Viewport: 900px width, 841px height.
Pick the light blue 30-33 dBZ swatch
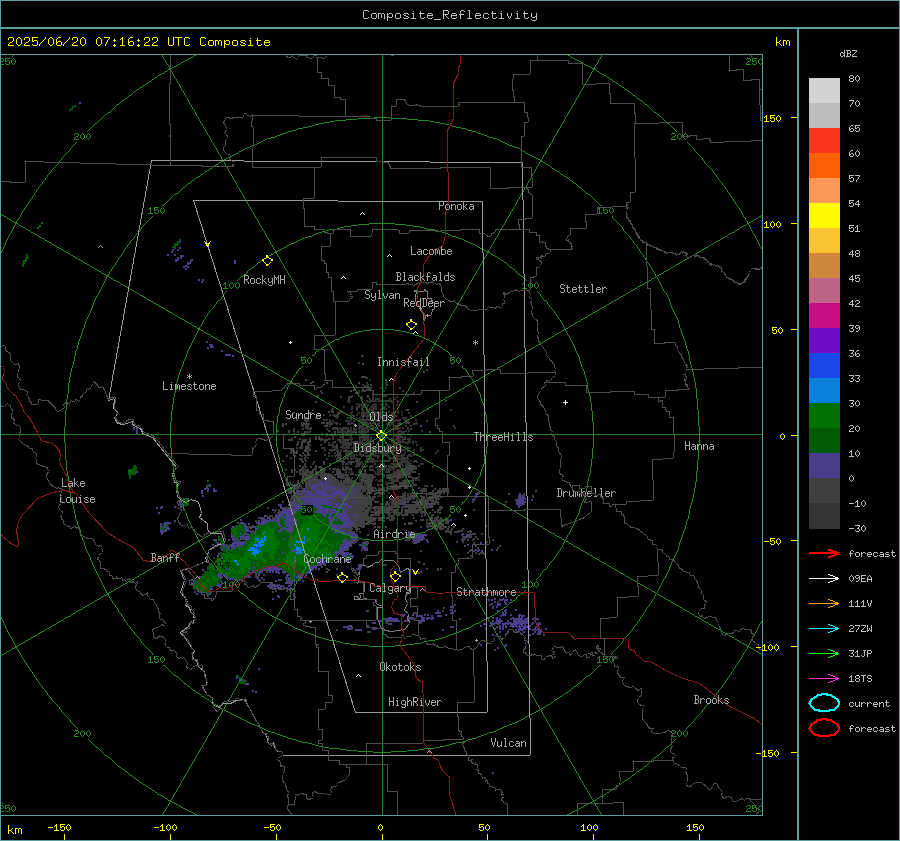pos(824,391)
